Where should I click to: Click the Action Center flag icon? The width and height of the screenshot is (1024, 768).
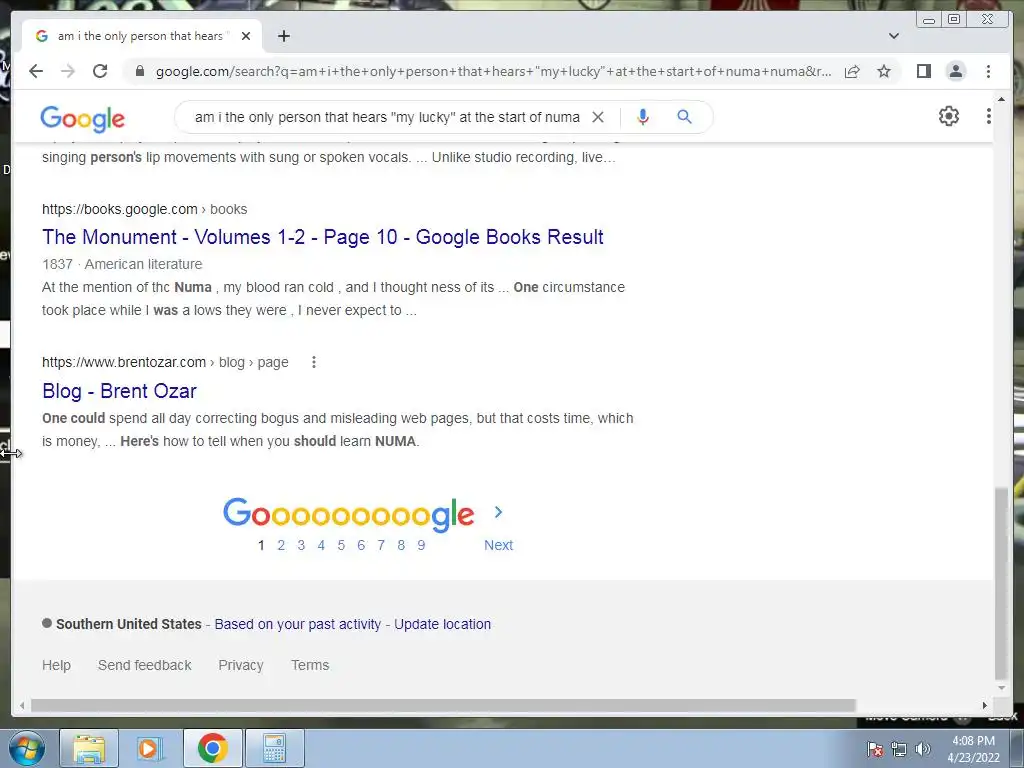(875, 749)
